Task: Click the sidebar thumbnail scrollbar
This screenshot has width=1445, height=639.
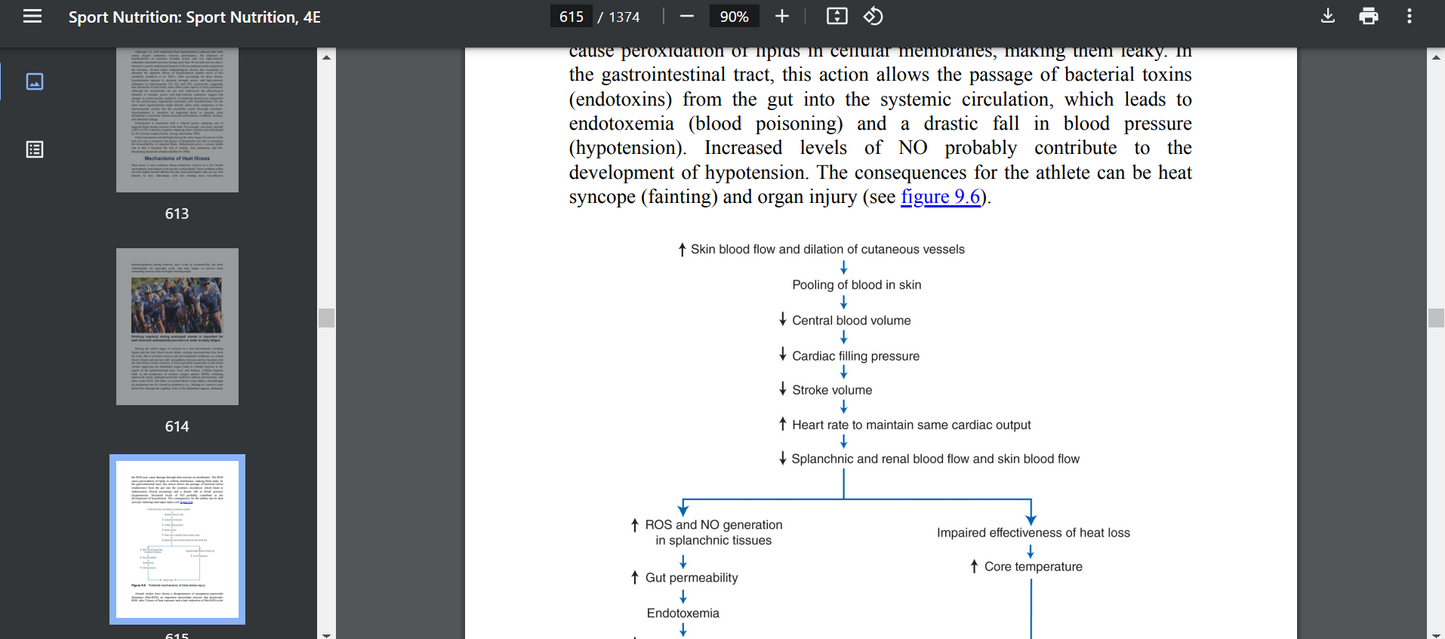Action: pos(325,318)
